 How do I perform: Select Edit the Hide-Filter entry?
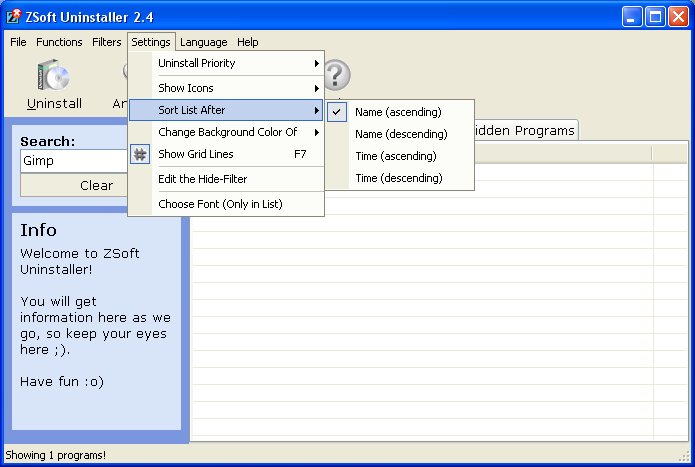226,179
